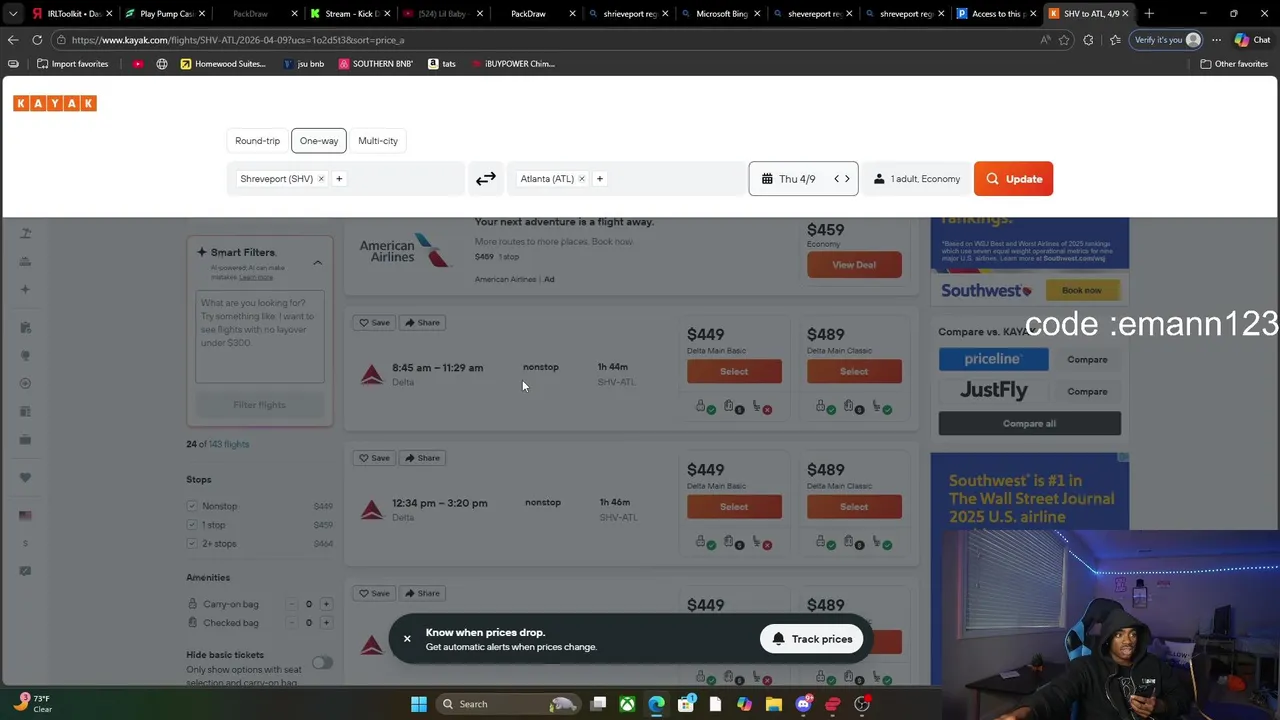
Task: Increase the Checked bag count
Action: click(326, 623)
